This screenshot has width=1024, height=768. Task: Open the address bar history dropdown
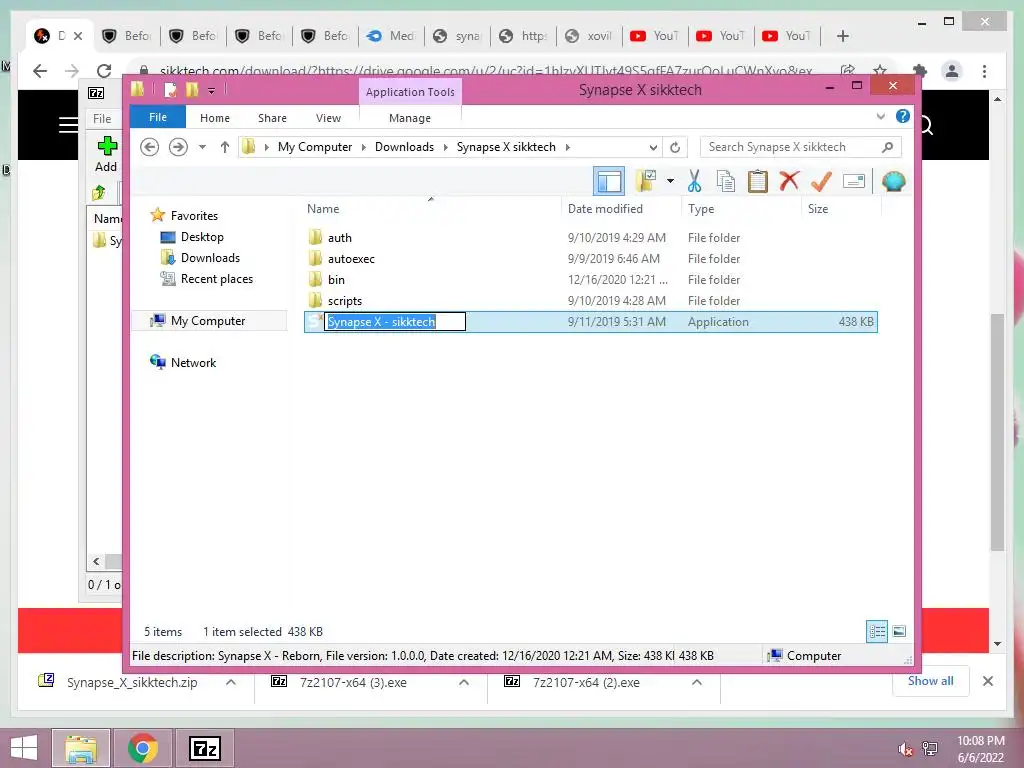tap(652, 148)
